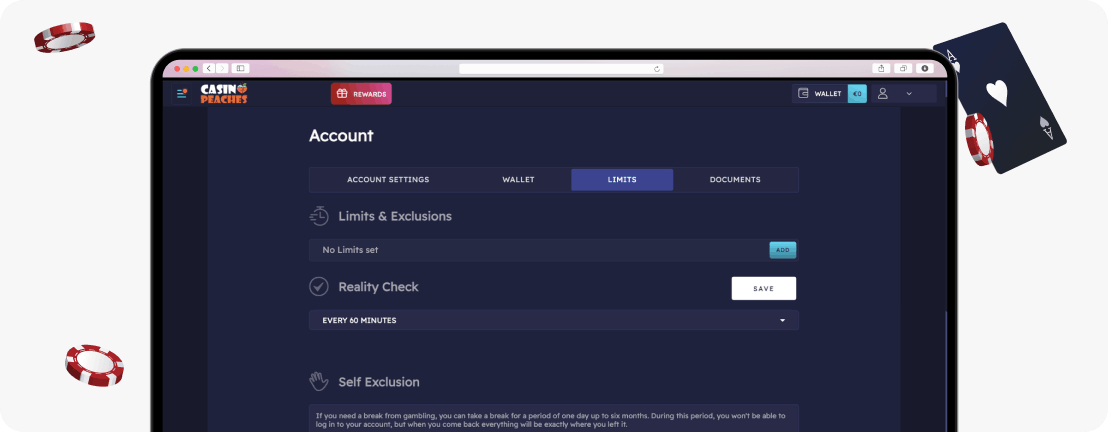The image size is (1108, 432).
Task: Expand the Every 60 Minutes dropdown
Action: [x=554, y=320]
